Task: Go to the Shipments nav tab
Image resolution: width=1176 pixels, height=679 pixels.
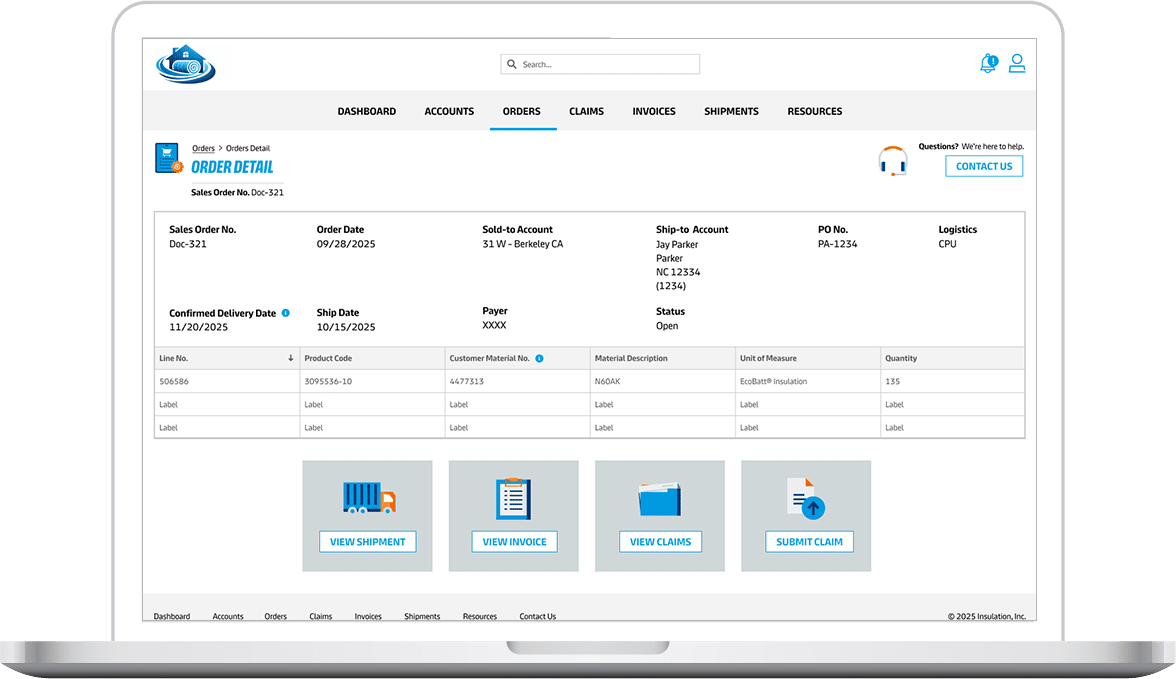Action: point(731,111)
